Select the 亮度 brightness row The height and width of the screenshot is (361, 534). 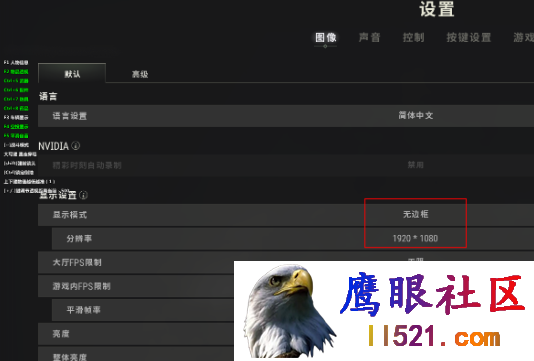pyautogui.click(x=136, y=333)
